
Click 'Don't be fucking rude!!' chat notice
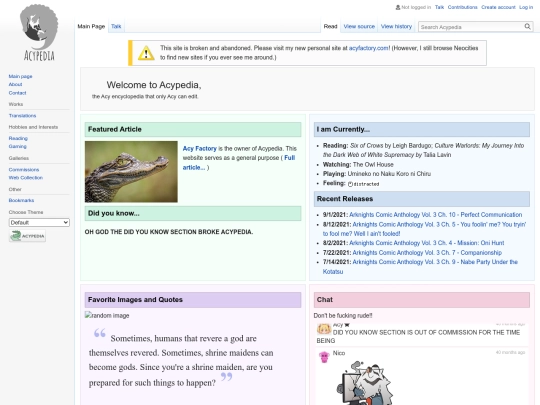(x=343, y=315)
